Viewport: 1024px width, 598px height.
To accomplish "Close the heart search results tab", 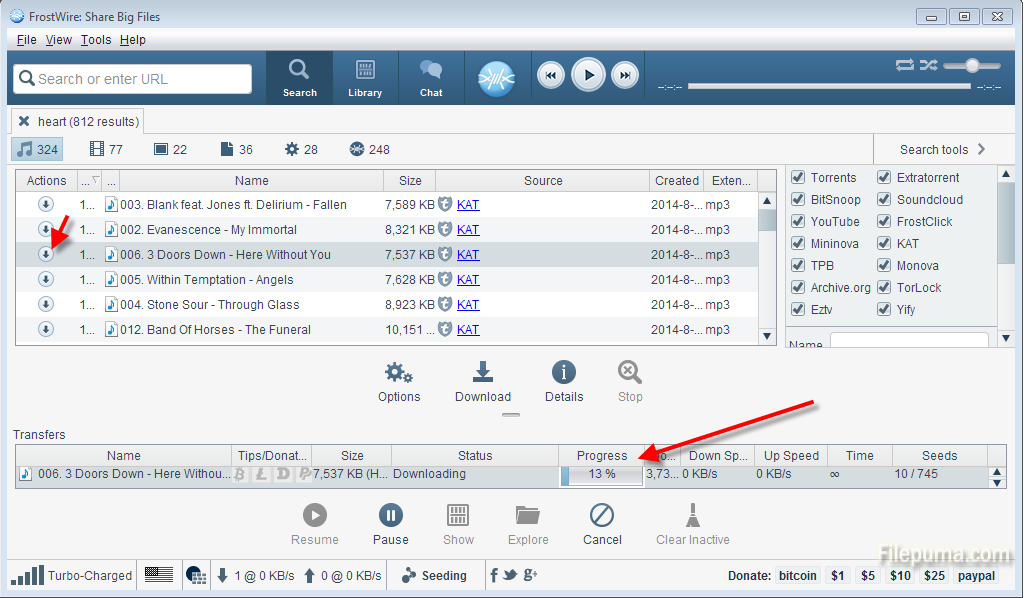I will pyautogui.click(x=24, y=121).
